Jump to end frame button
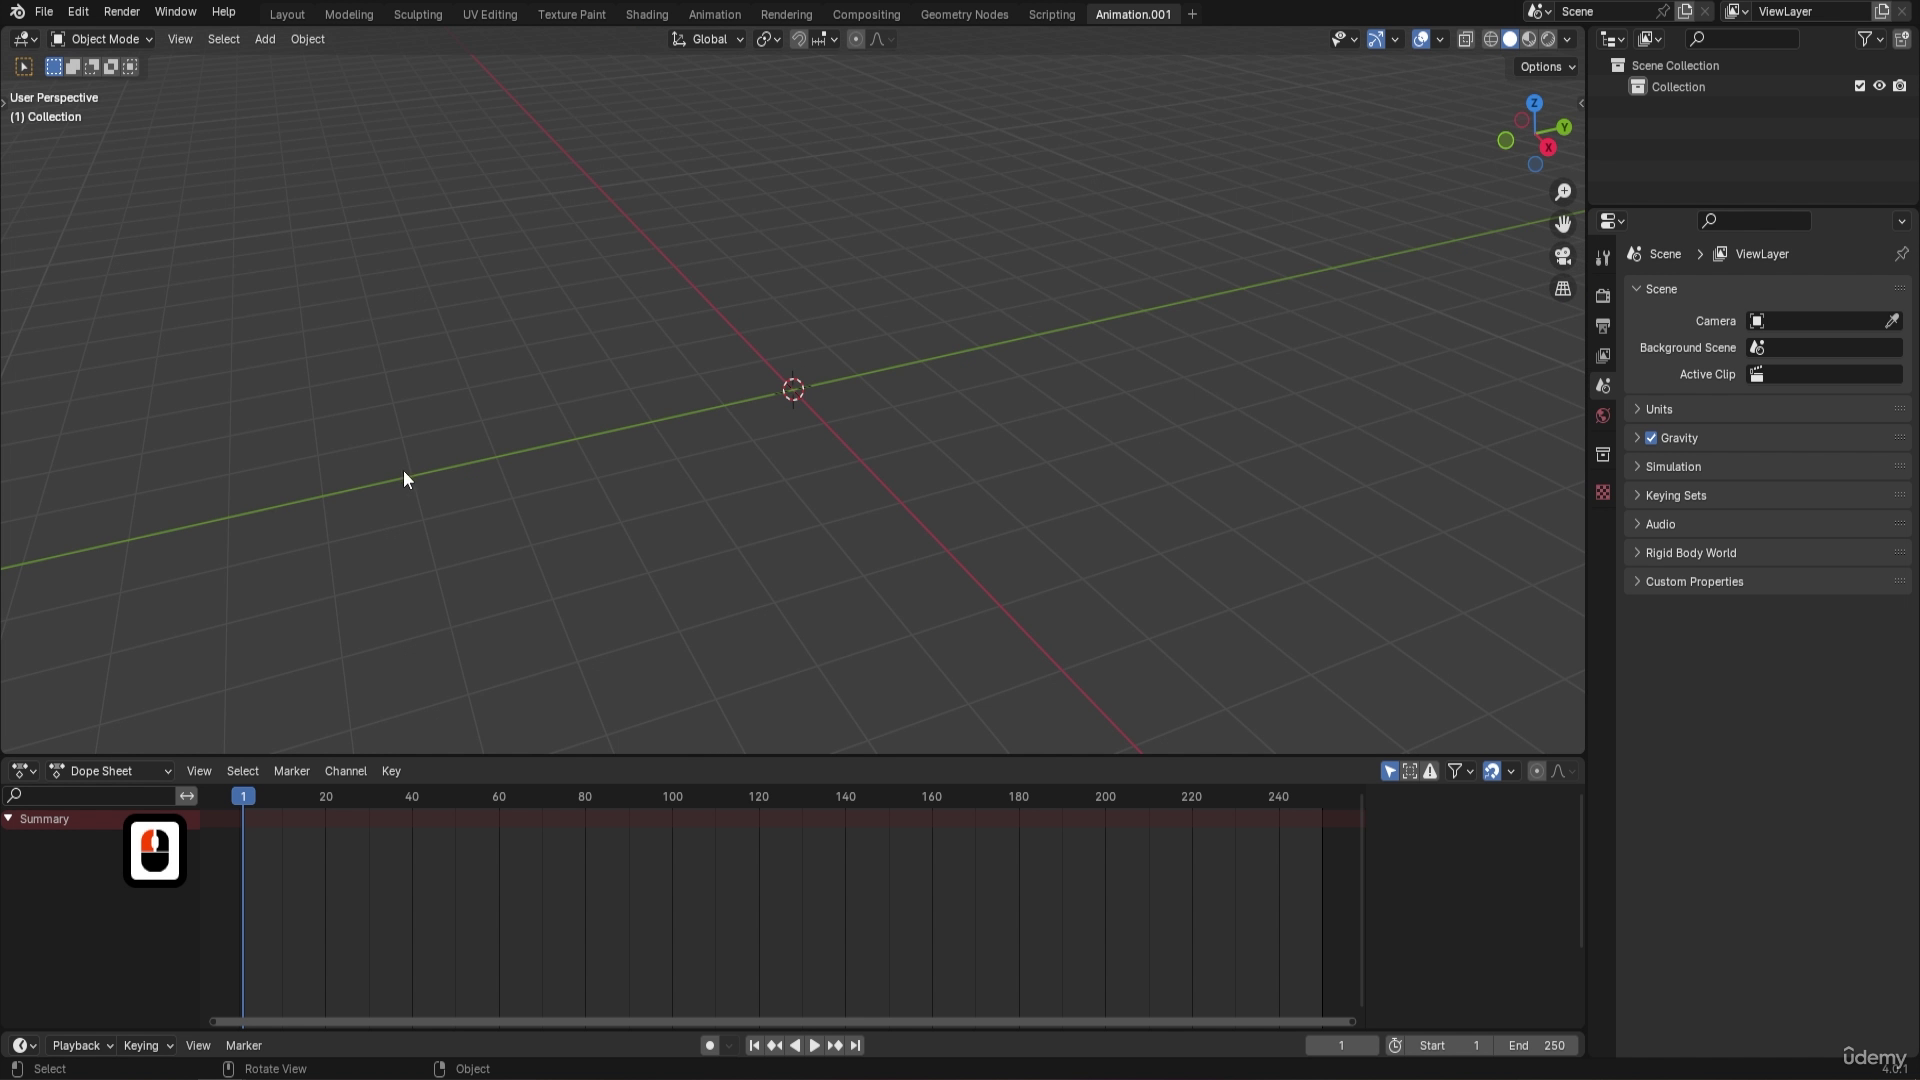 pos(856,1045)
